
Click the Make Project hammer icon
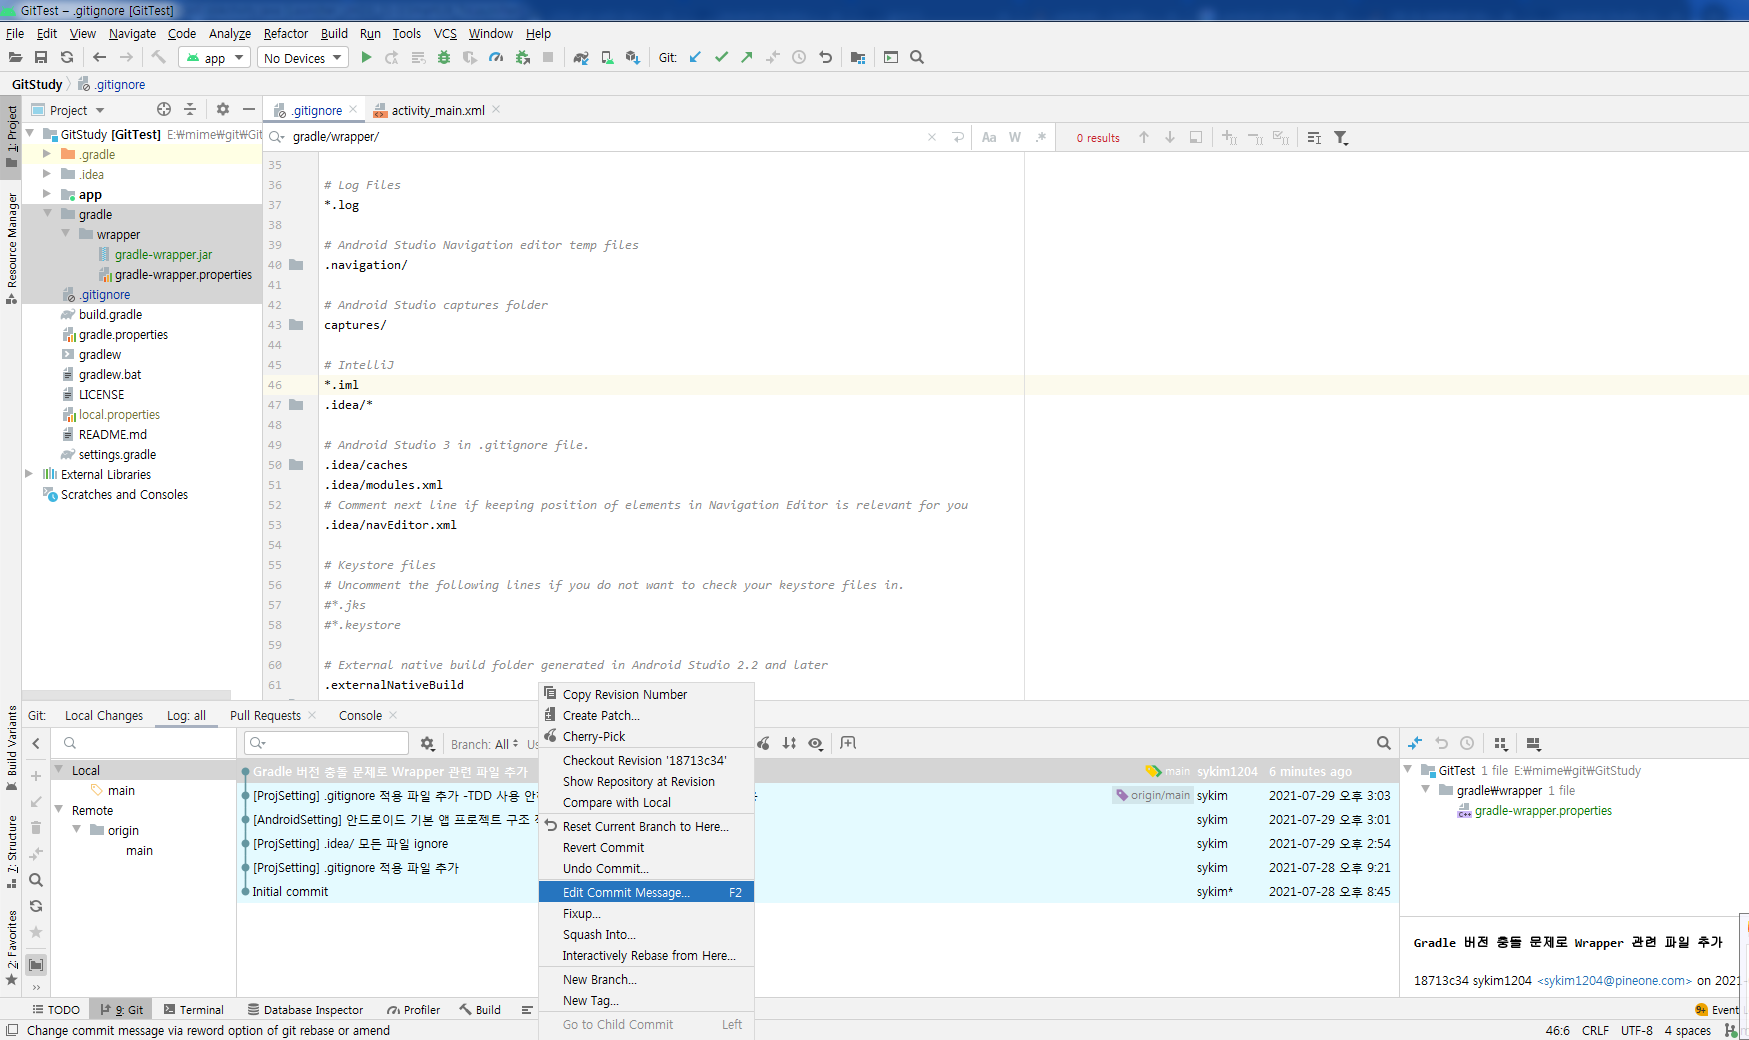(x=158, y=57)
